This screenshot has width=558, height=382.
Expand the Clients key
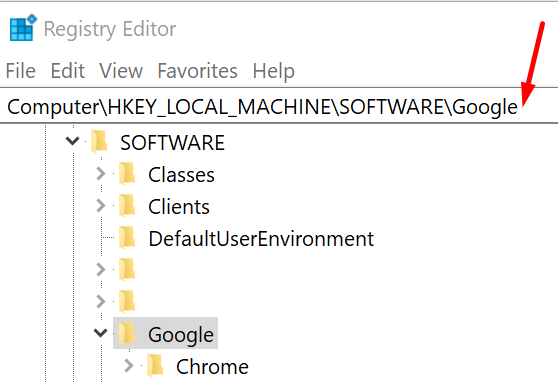[101, 206]
